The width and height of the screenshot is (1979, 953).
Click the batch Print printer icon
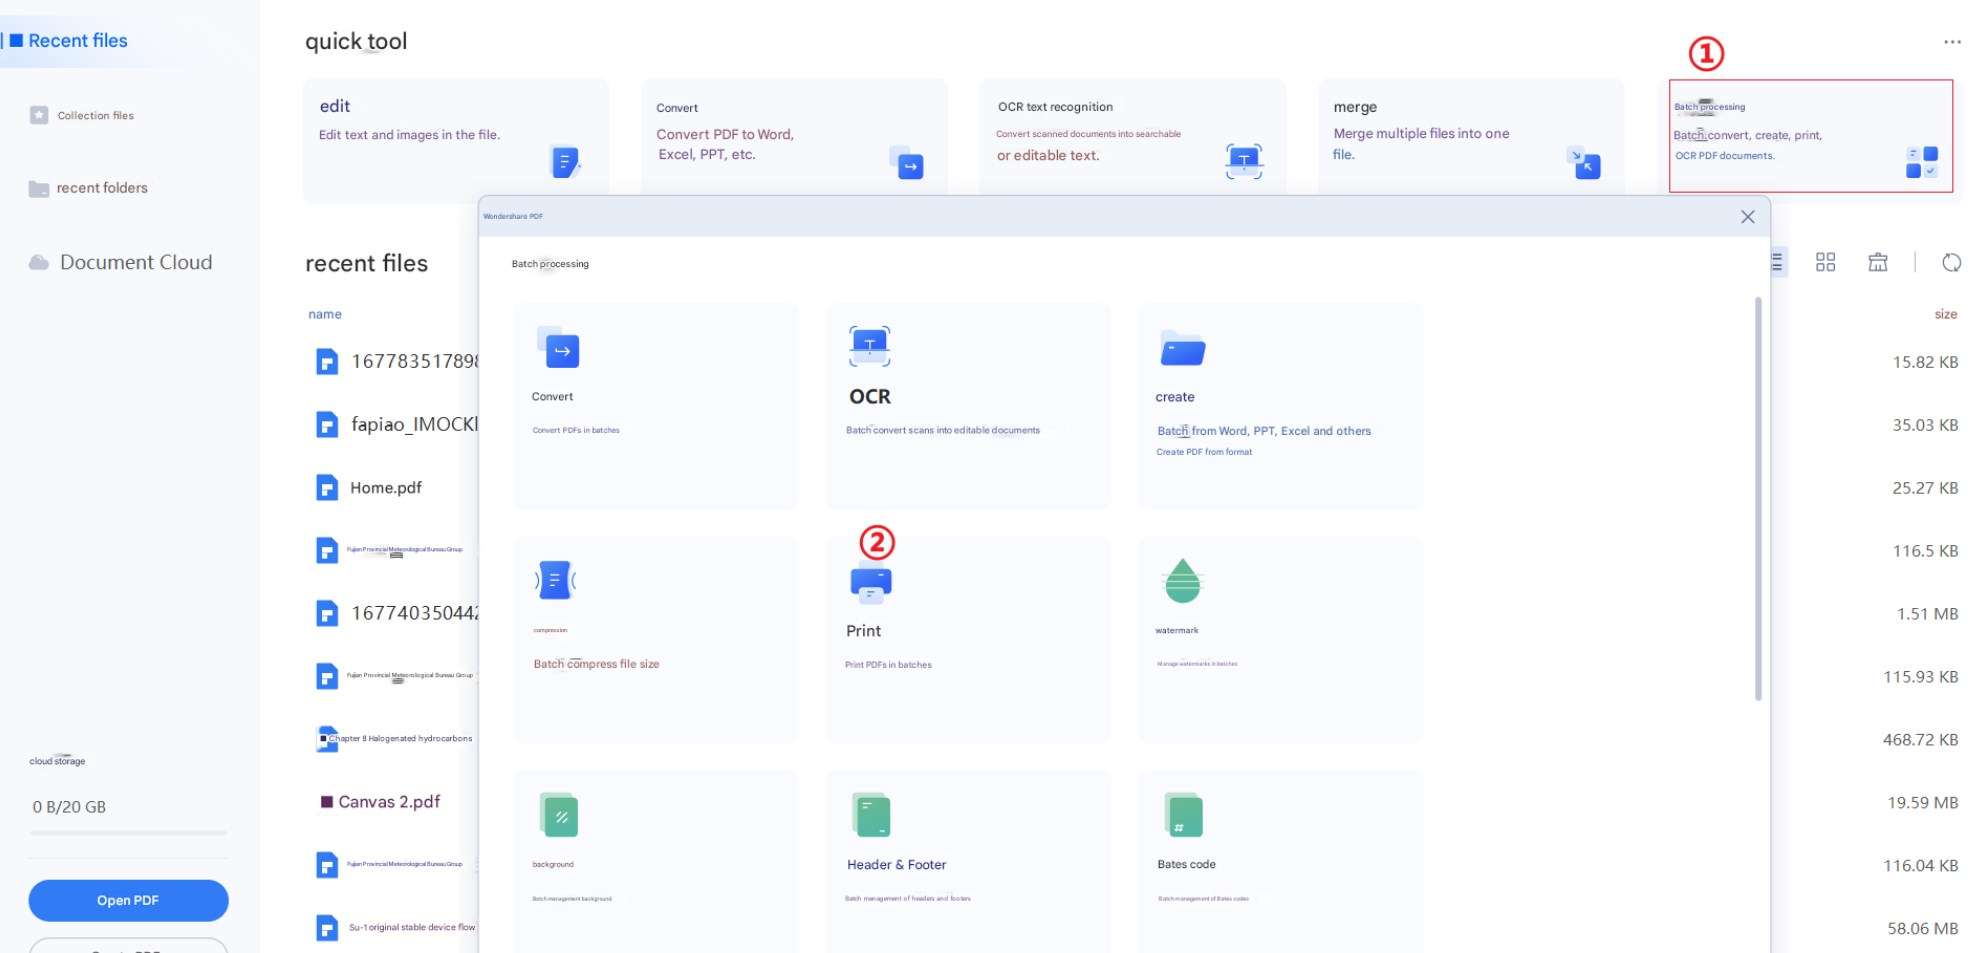click(870, 583)
